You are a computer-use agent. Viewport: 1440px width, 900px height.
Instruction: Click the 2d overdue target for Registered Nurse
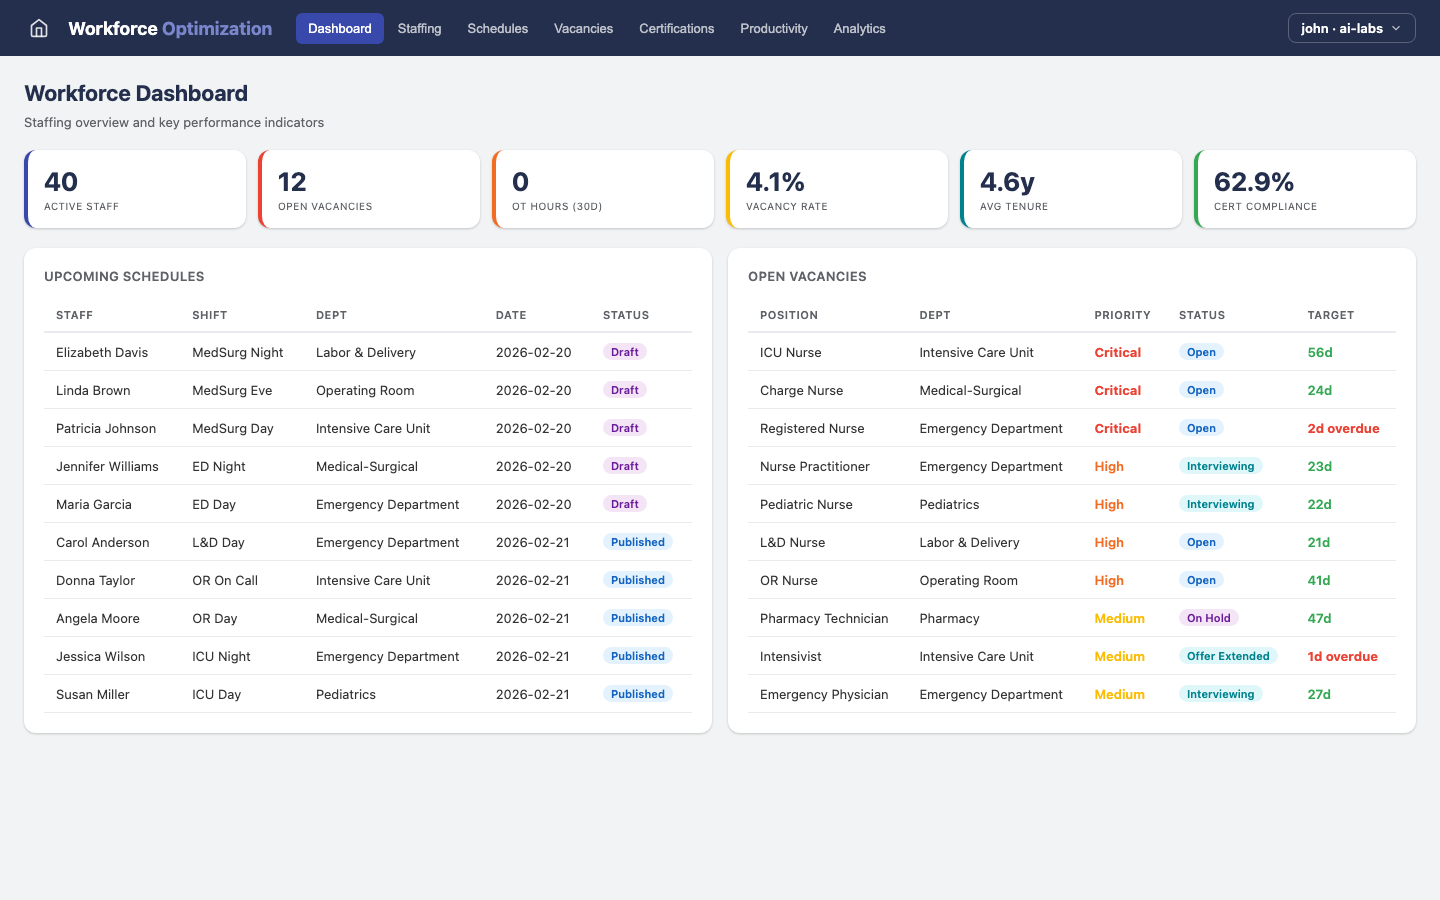tap(1344, 428)
